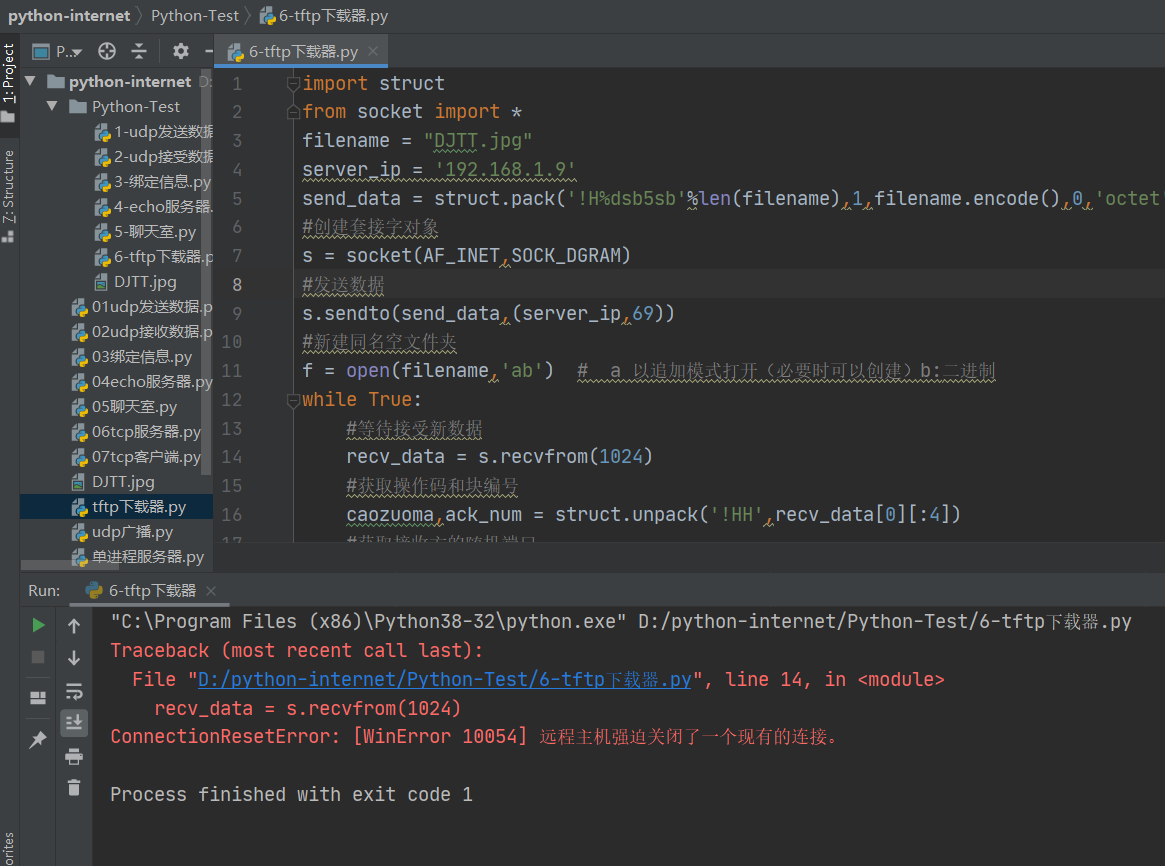Toggle scroll to end in console
Screen dimensions: 1165x866
tap(74, 723)
